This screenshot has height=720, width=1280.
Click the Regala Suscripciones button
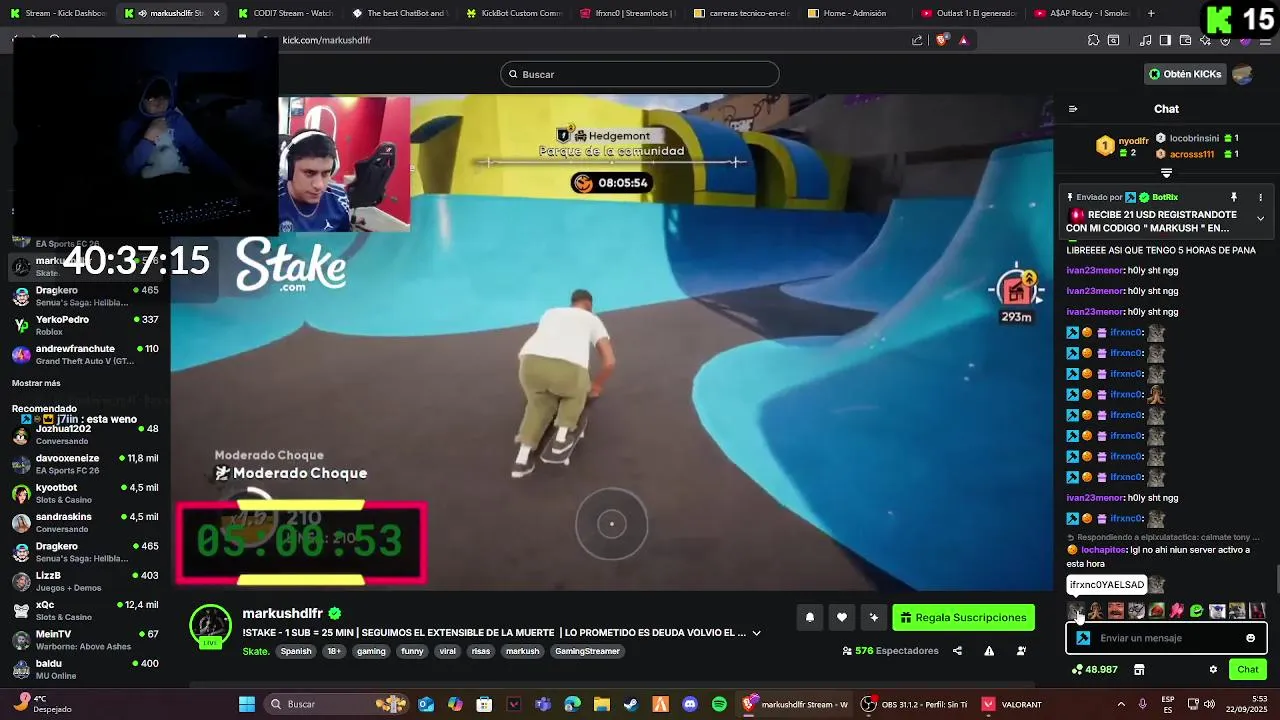pos(963,618)
